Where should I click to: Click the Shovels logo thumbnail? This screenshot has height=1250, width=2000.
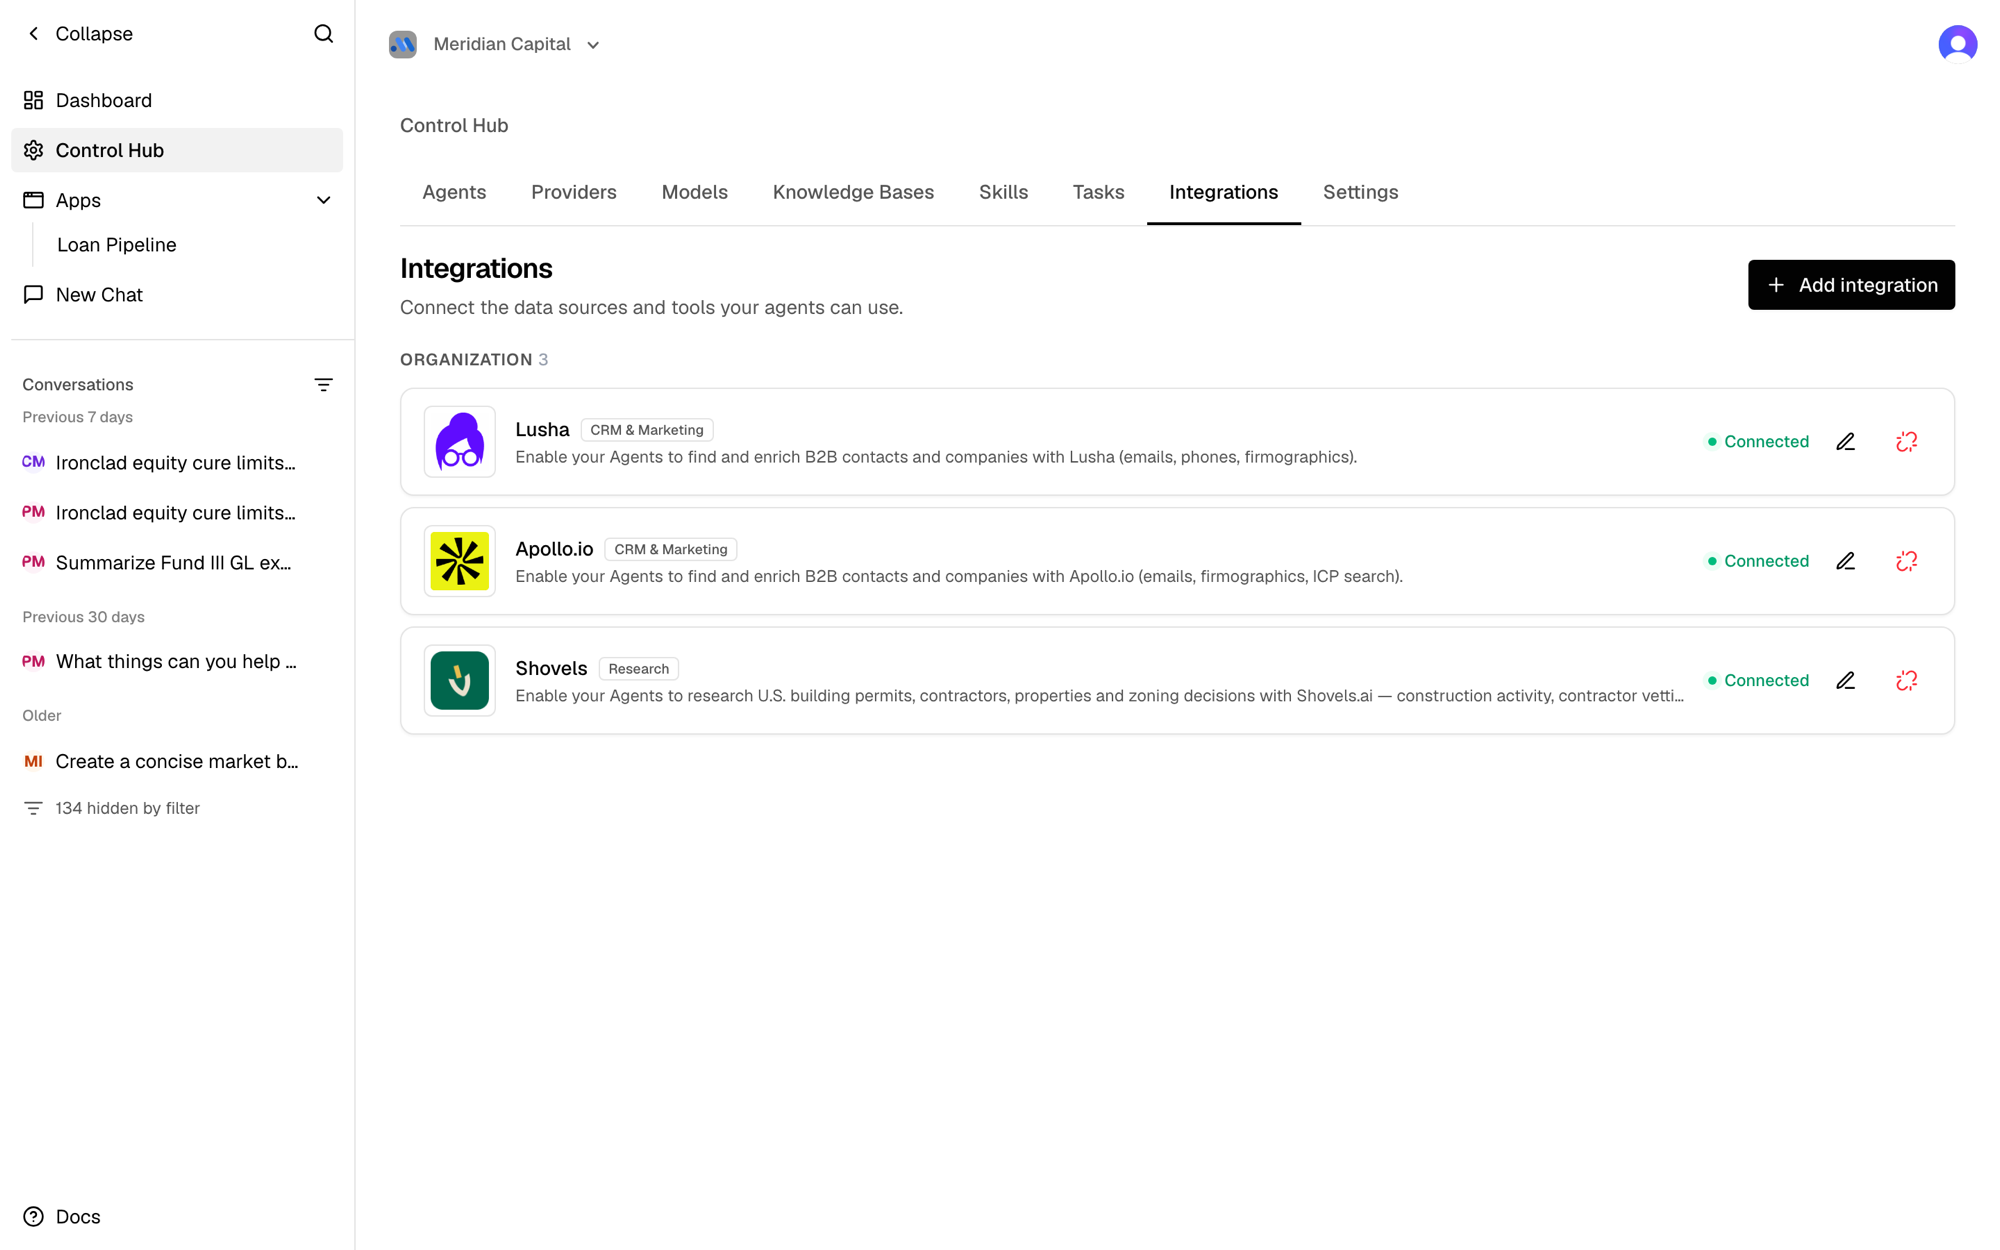pyautogui.click(x=460, y=681)
